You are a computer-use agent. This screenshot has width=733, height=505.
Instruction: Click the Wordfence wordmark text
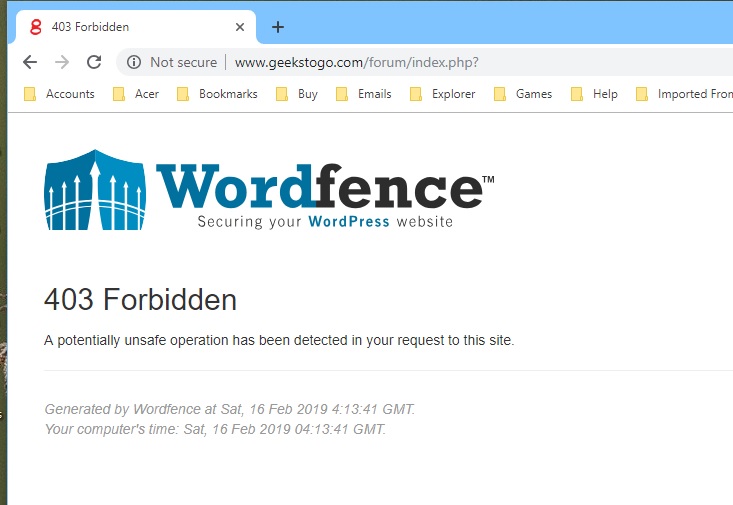(x=325, y=186)
